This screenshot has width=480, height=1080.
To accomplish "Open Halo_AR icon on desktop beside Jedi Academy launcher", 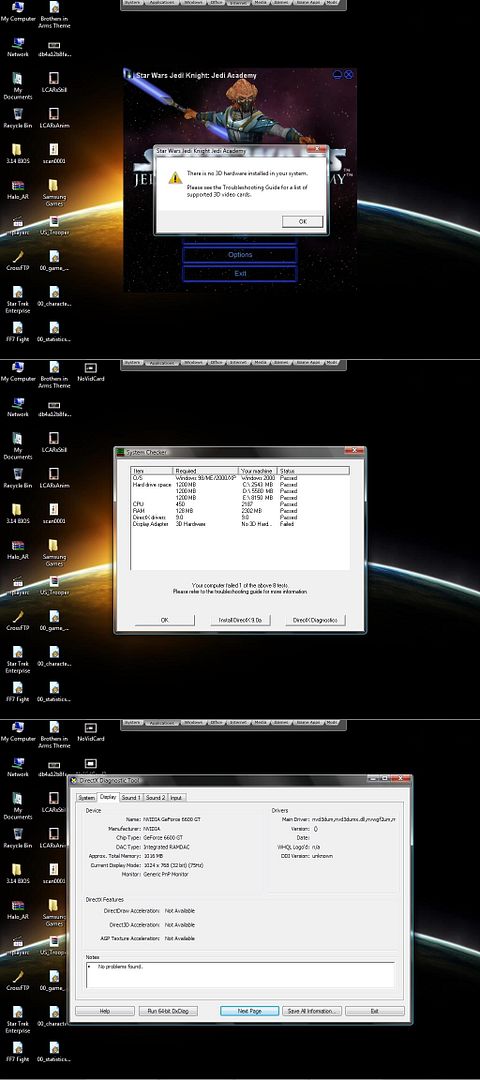I will [18, 191].
